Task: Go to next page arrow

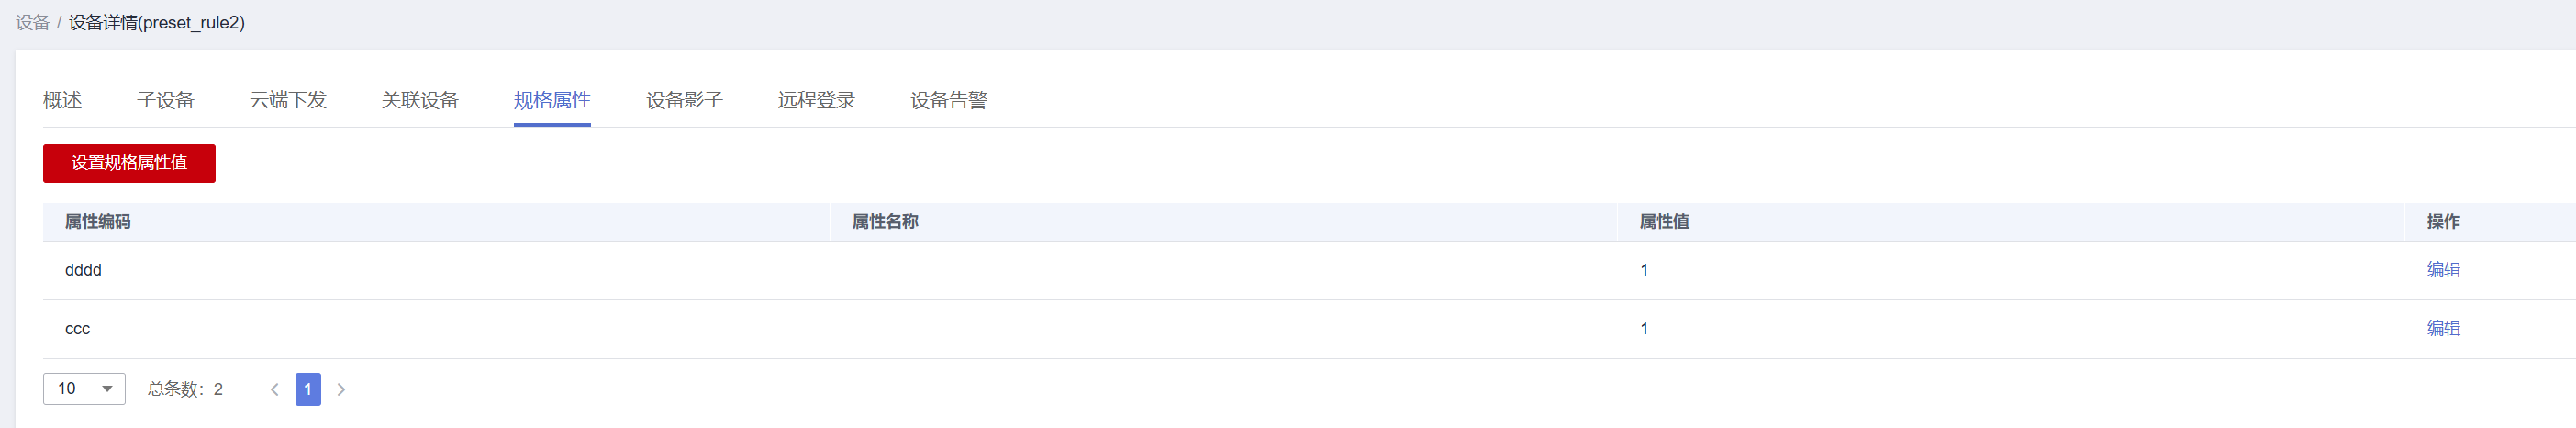Action: (x=341, y=389)
